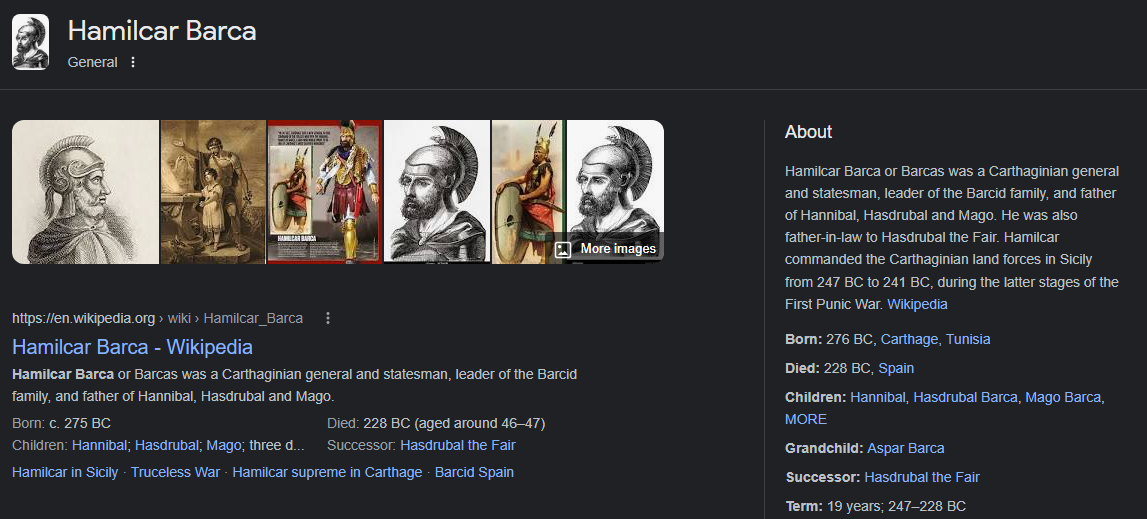This screenshot has width=1147, height=519.
Task: Click the Hamilcar Barca header portrait icon
Action: (31, 42)
